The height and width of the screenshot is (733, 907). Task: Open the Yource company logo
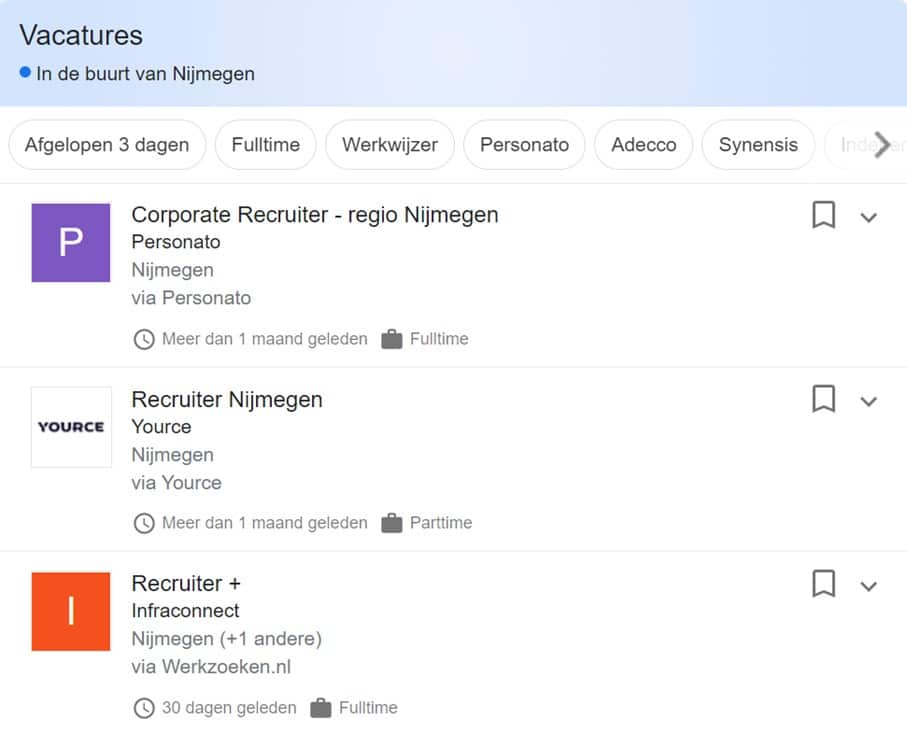71,427
